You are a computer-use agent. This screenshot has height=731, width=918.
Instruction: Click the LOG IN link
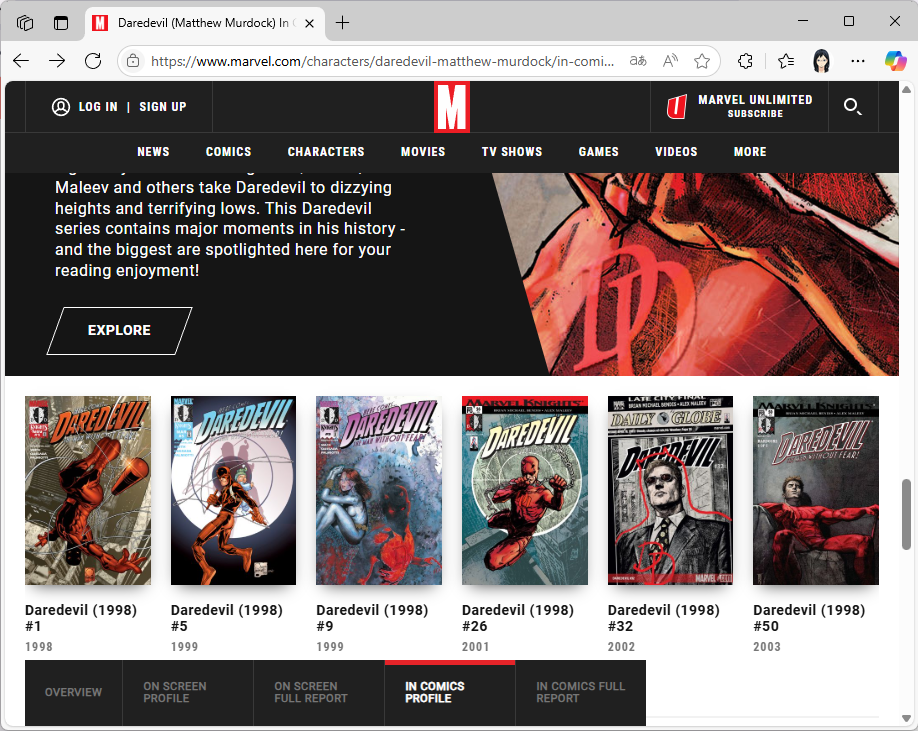pos(98,107)
